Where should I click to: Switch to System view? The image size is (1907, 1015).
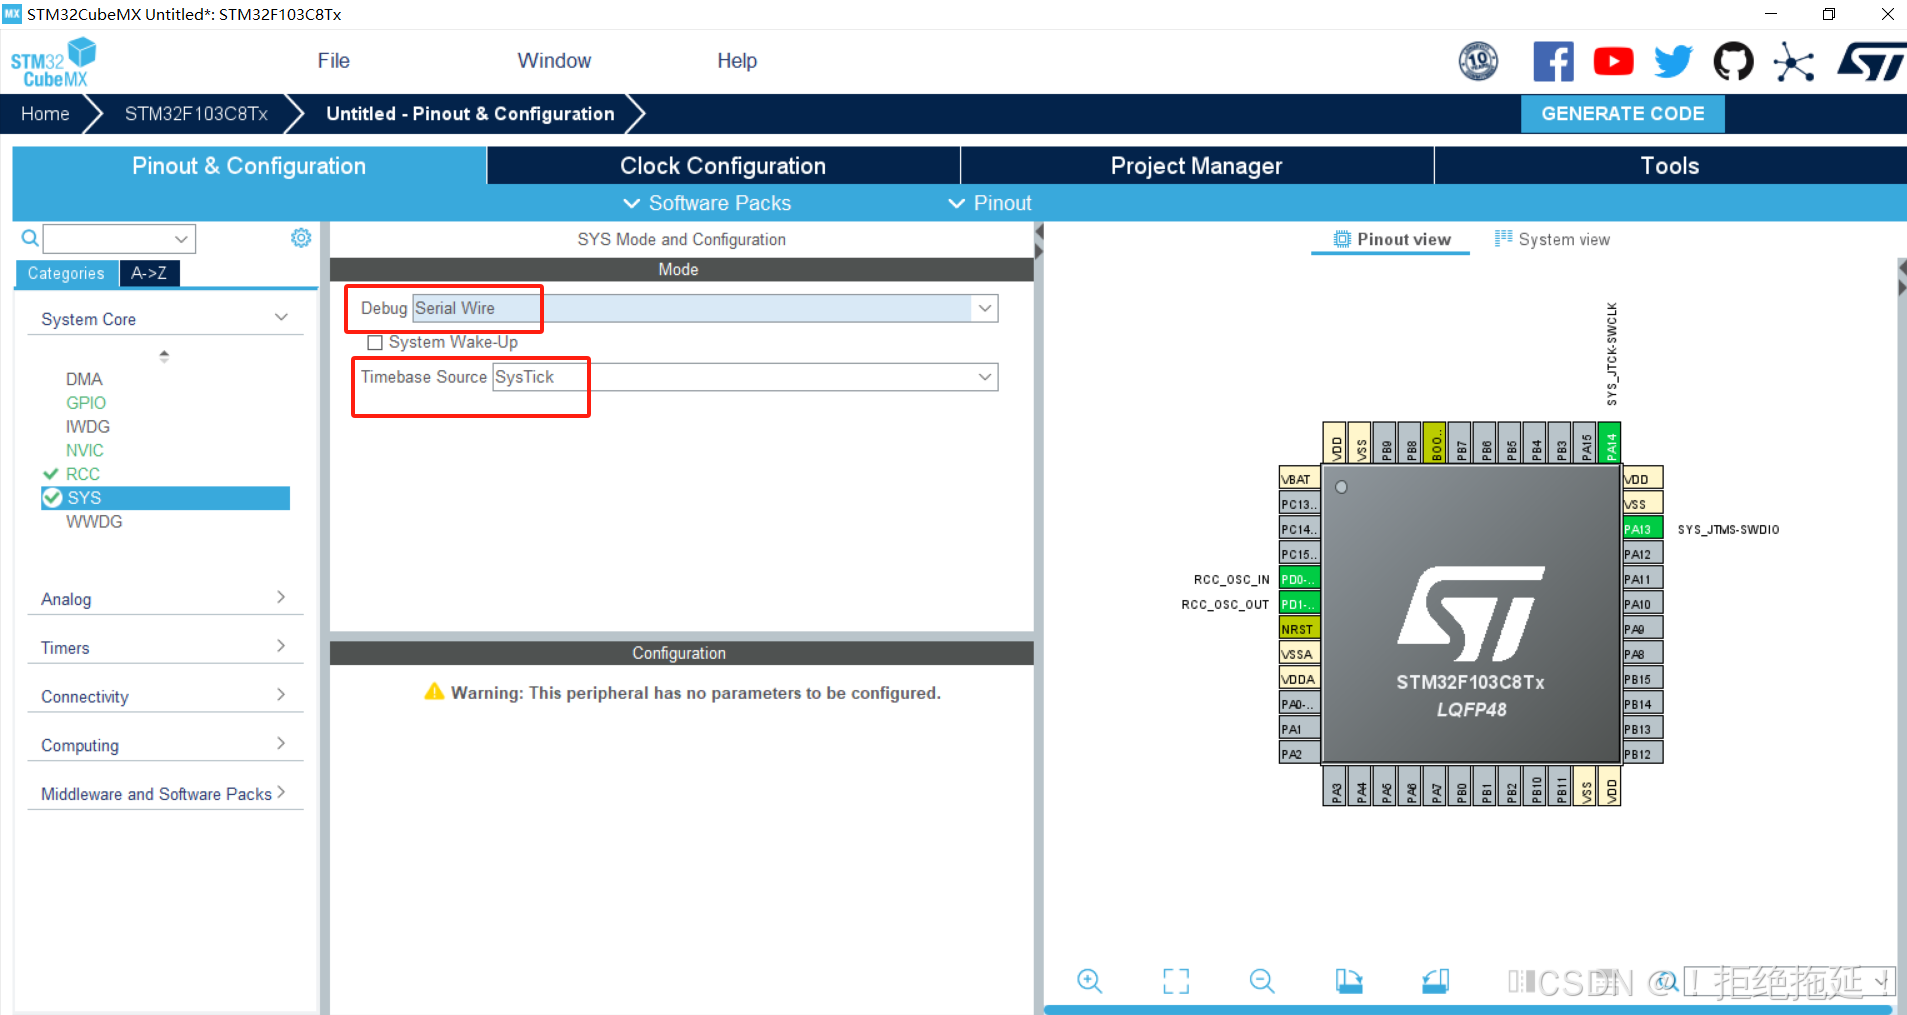1552,239
